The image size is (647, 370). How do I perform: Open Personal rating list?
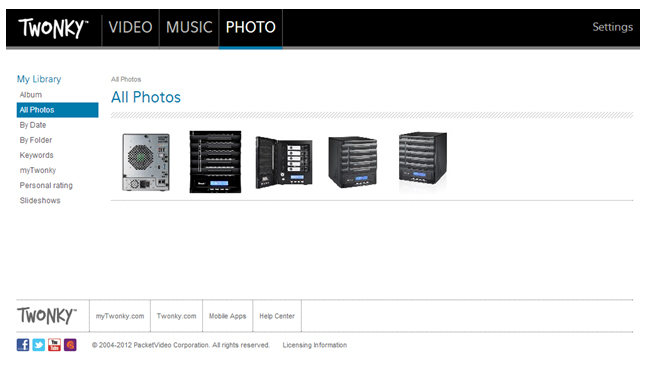(46, 185)
